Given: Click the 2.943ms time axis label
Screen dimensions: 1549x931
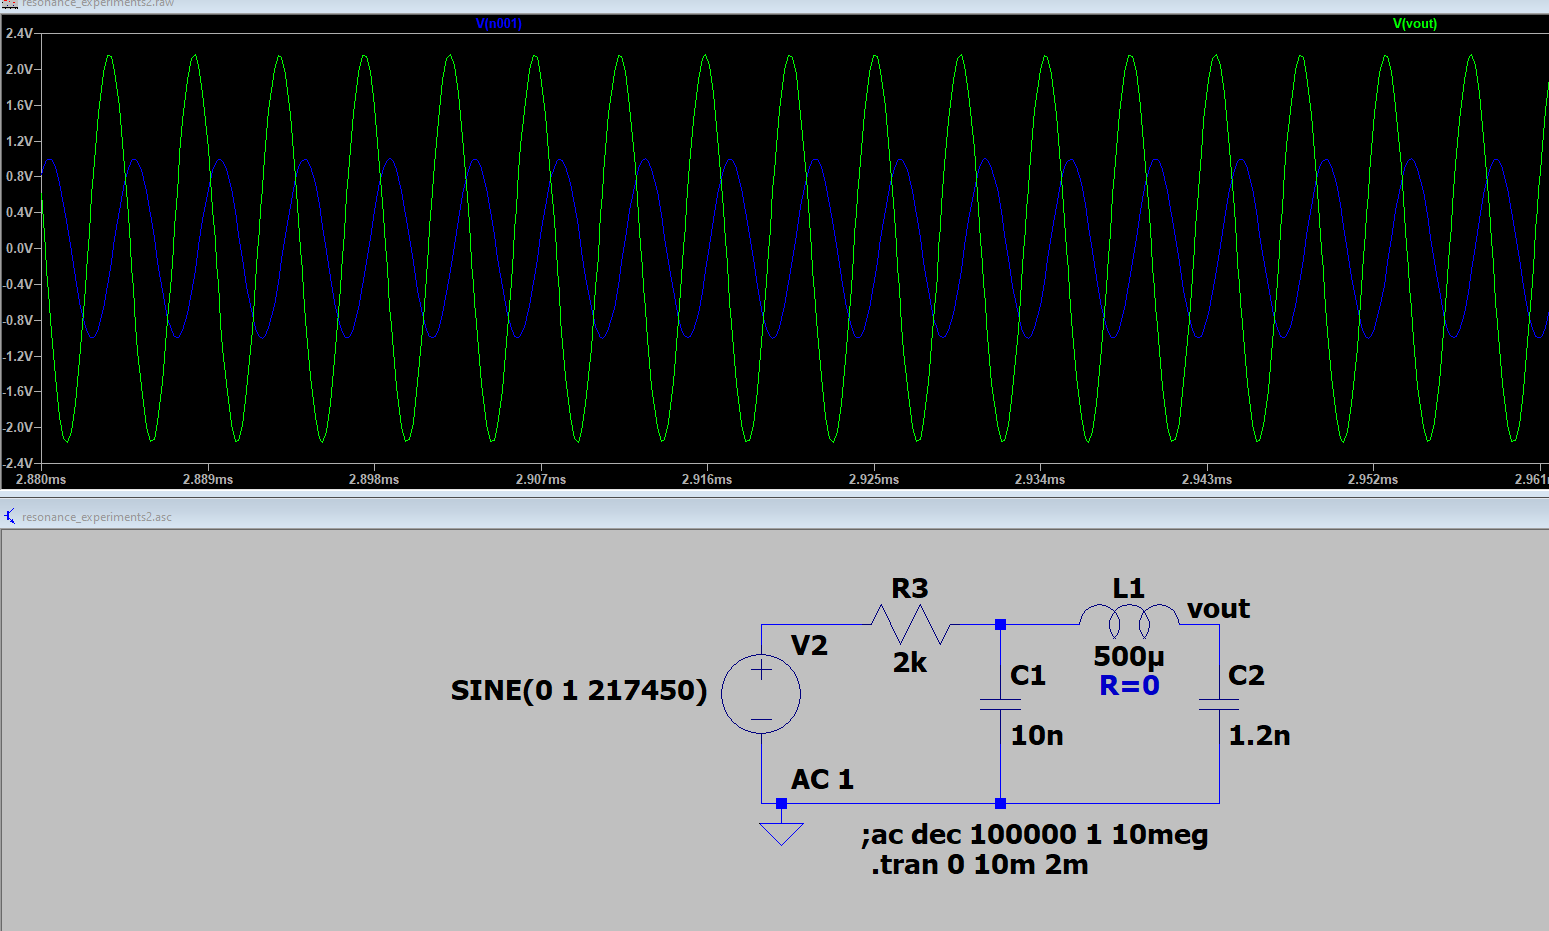Looking at the screenshot, I should [1207, 479].
